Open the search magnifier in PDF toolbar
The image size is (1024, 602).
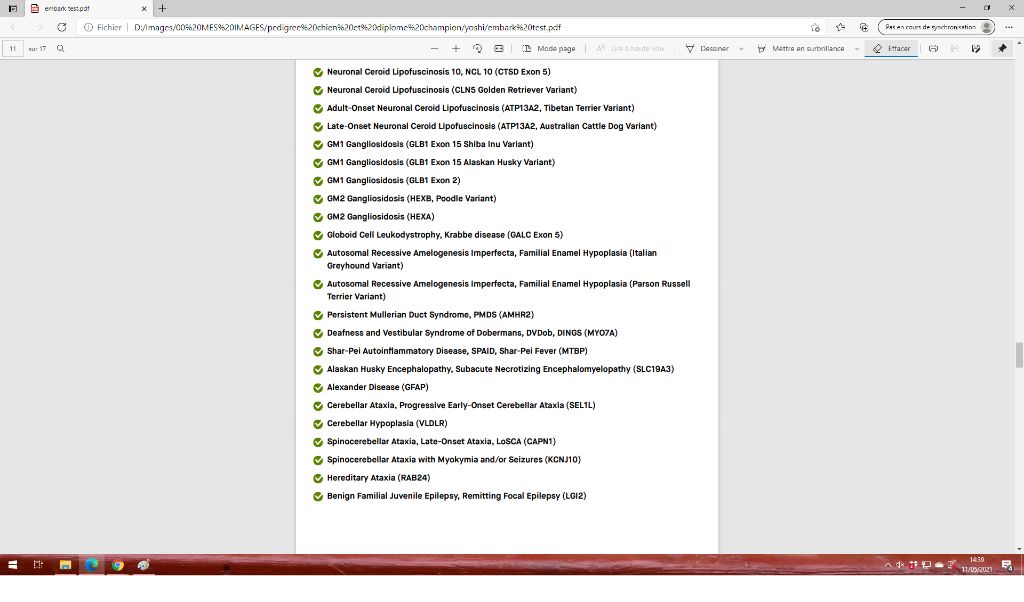(61, 48)
